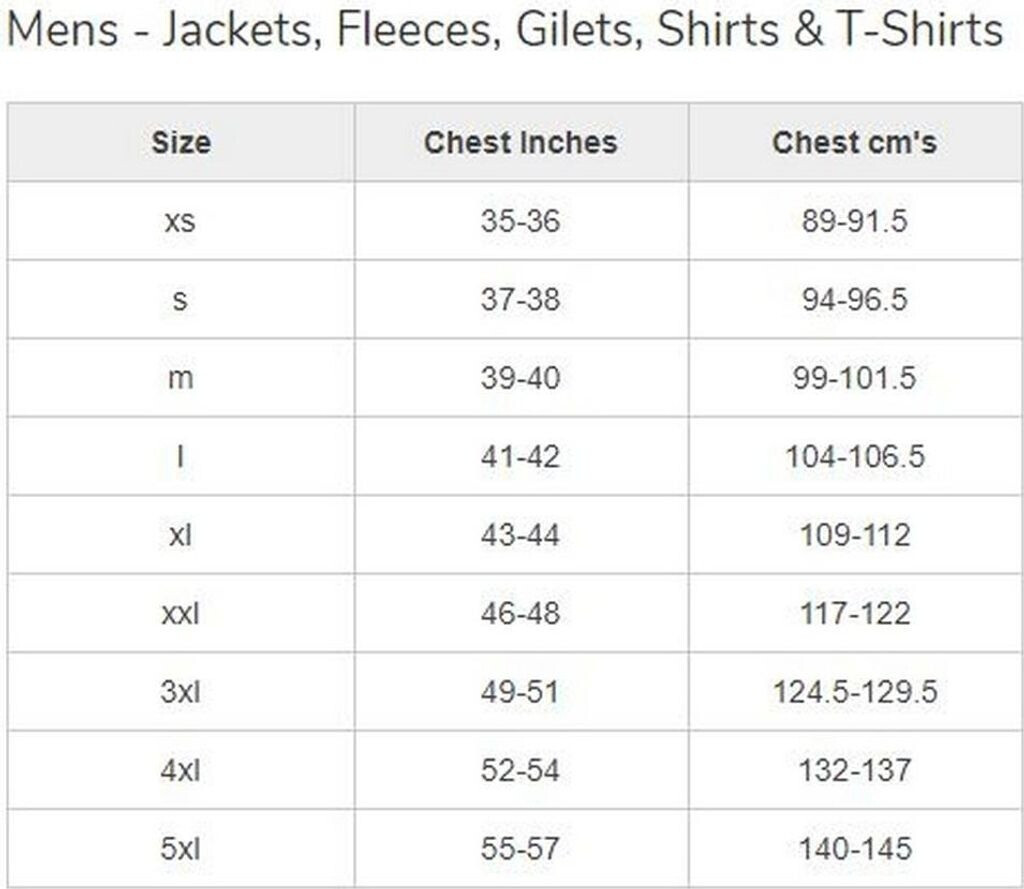Click the Size column header
This screenshot has width=1024, height=889.
pos(181,143)
